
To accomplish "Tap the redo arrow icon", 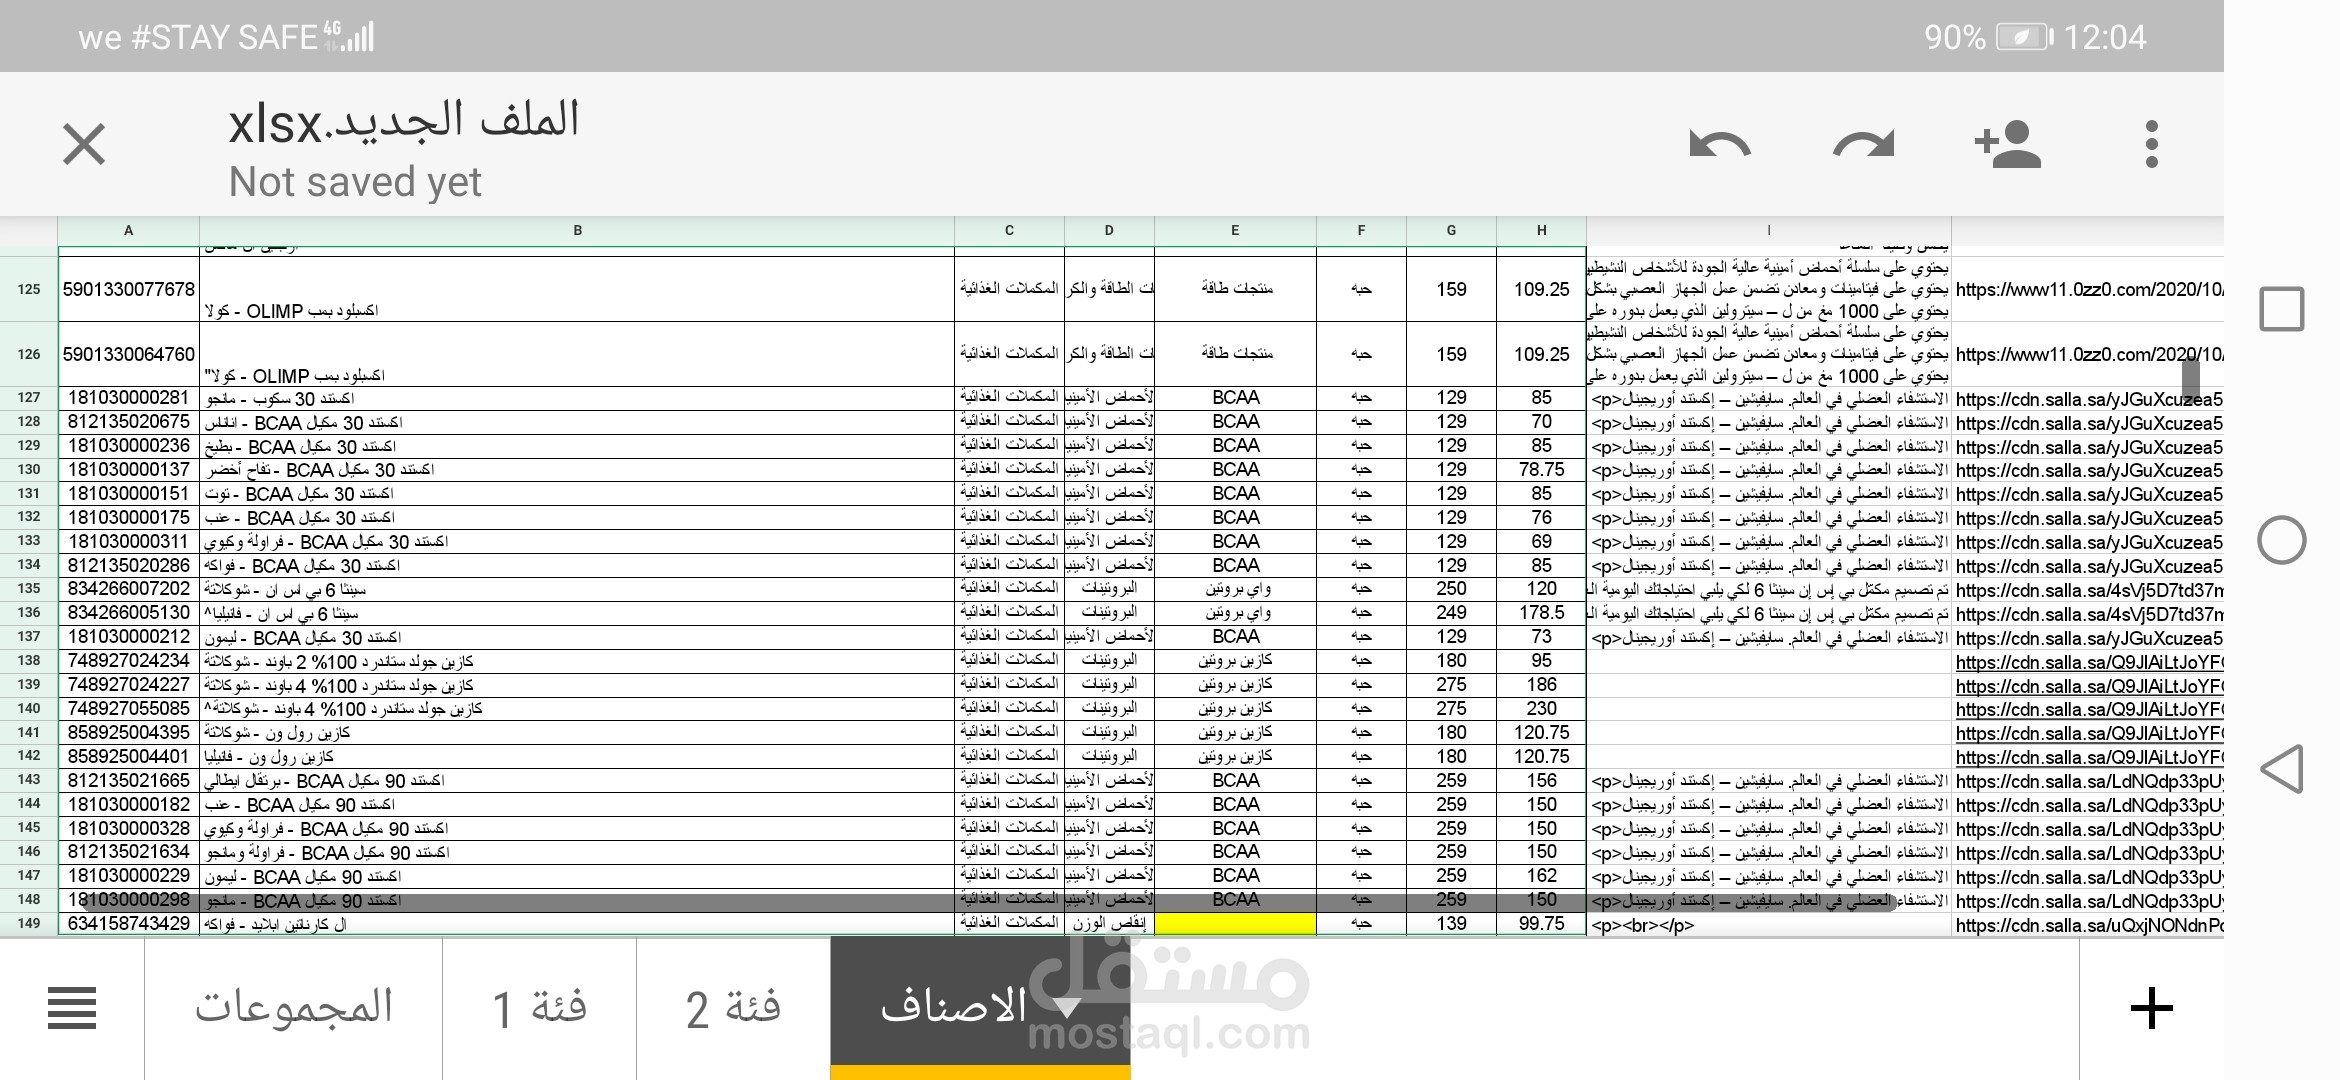I will pyautogui.click(x=1863, y=144).
